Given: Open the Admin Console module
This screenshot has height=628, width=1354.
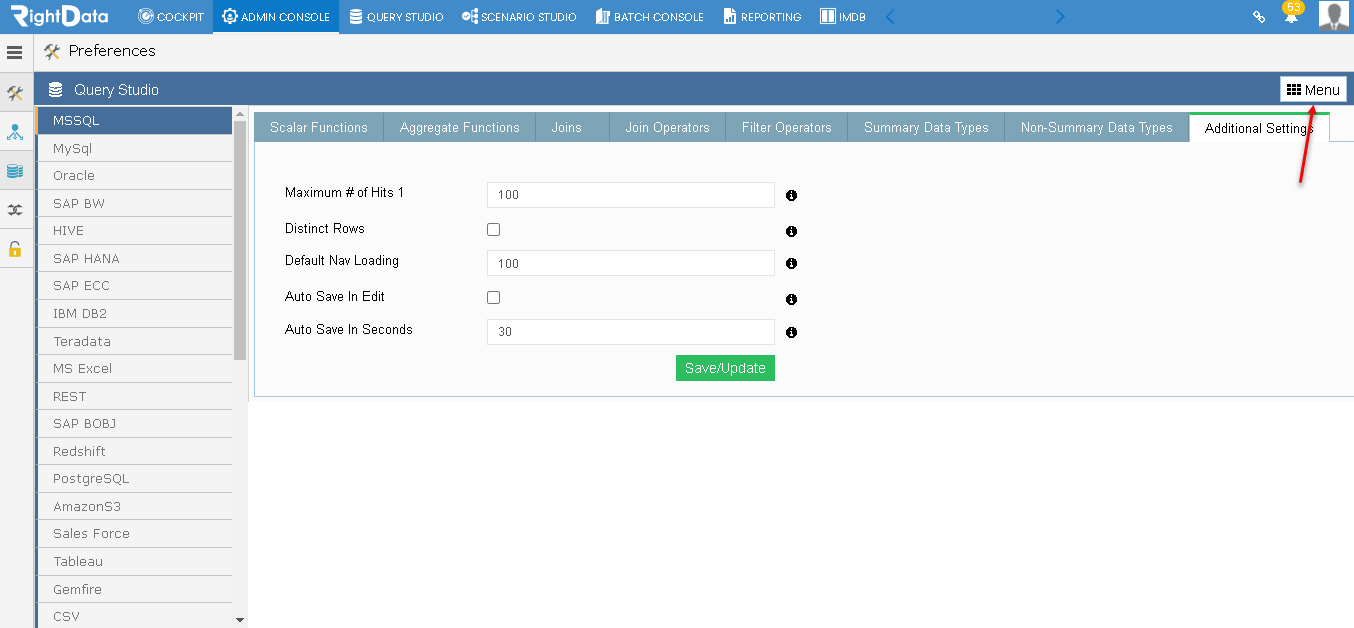Looking at the screenshot, I should click(x=276, y=17).
